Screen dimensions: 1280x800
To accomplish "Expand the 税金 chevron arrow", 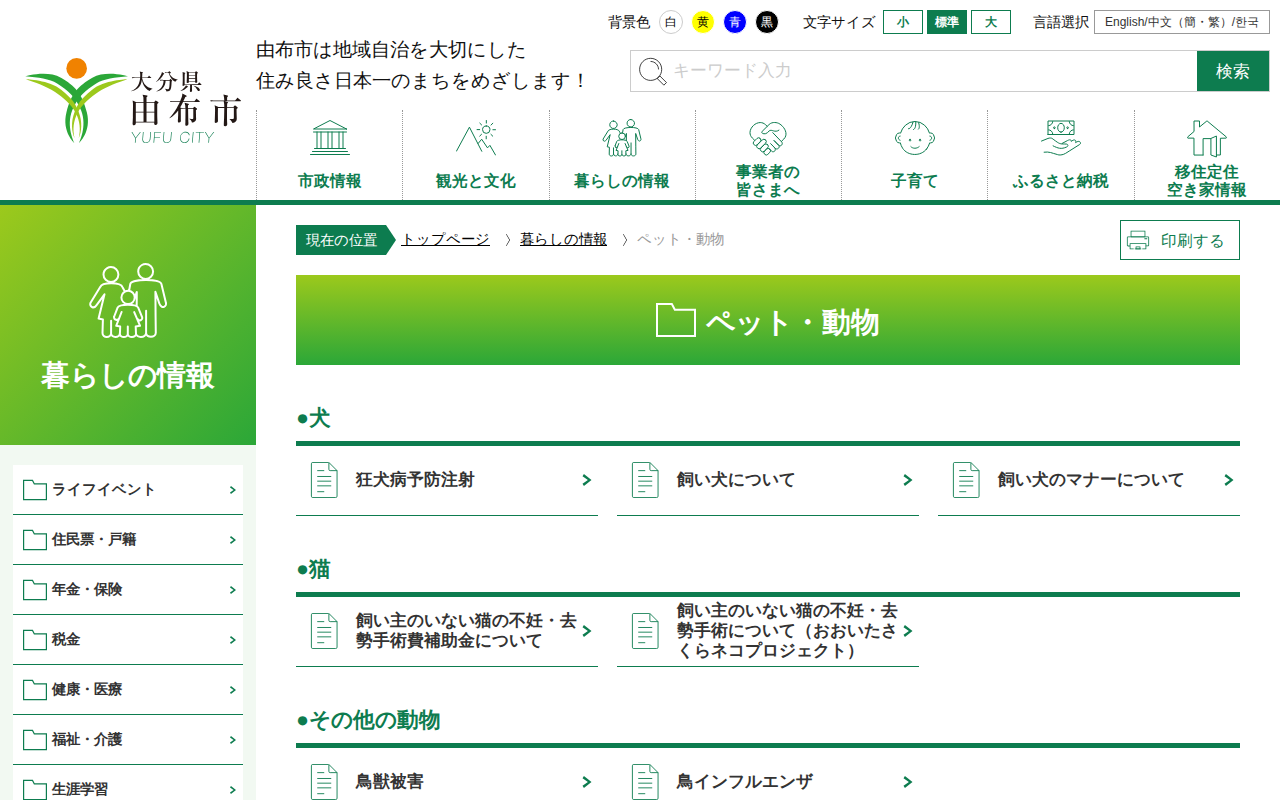I will click(232, 640).
